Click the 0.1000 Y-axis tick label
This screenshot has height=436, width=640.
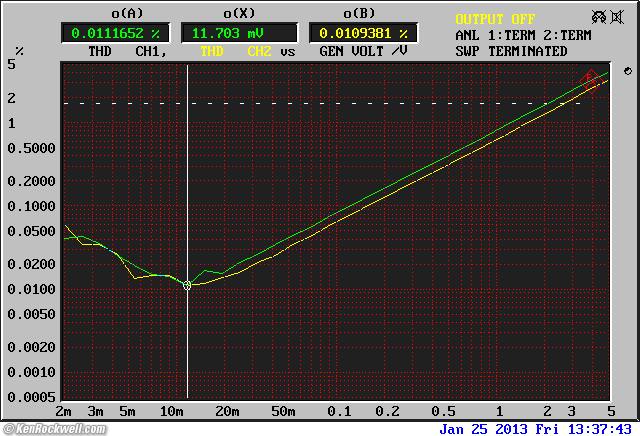31,207
